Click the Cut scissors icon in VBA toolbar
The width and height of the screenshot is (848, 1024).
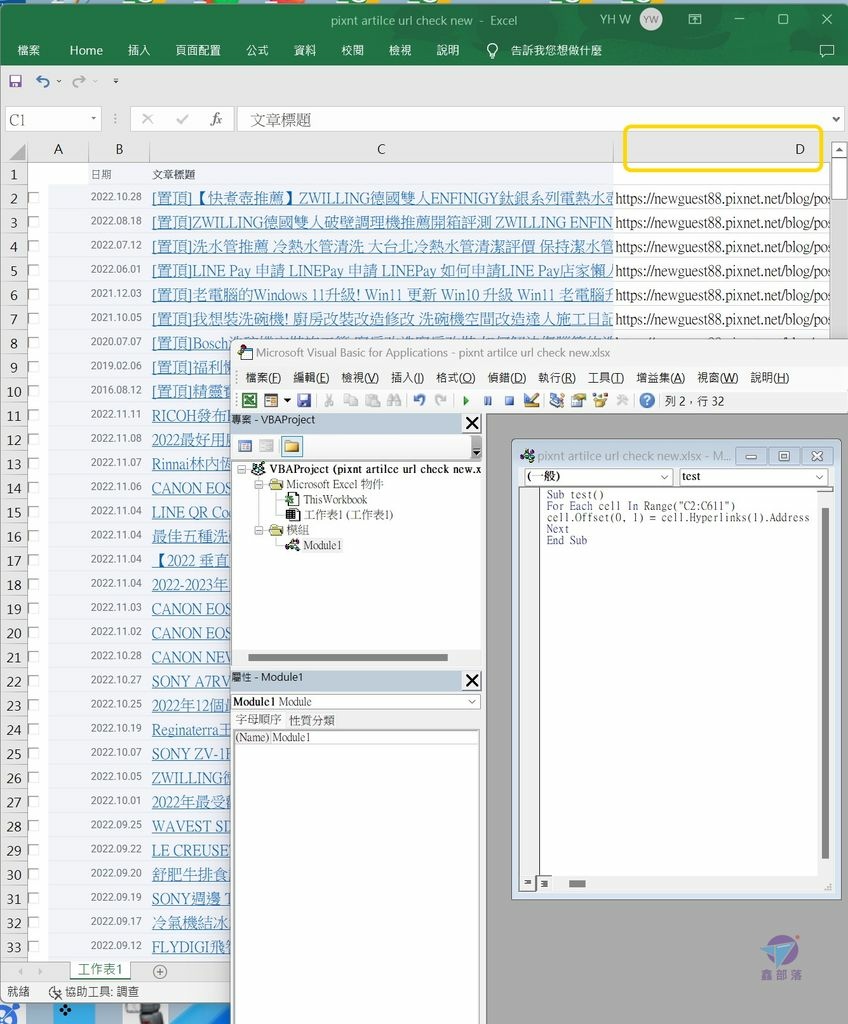pyautogui.click(x=329, y=400)
